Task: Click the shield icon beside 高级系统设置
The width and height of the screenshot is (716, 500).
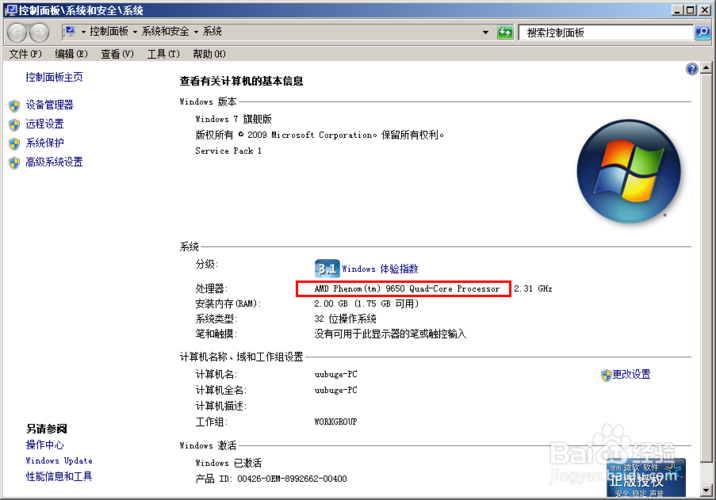Action: click(15, 163)
